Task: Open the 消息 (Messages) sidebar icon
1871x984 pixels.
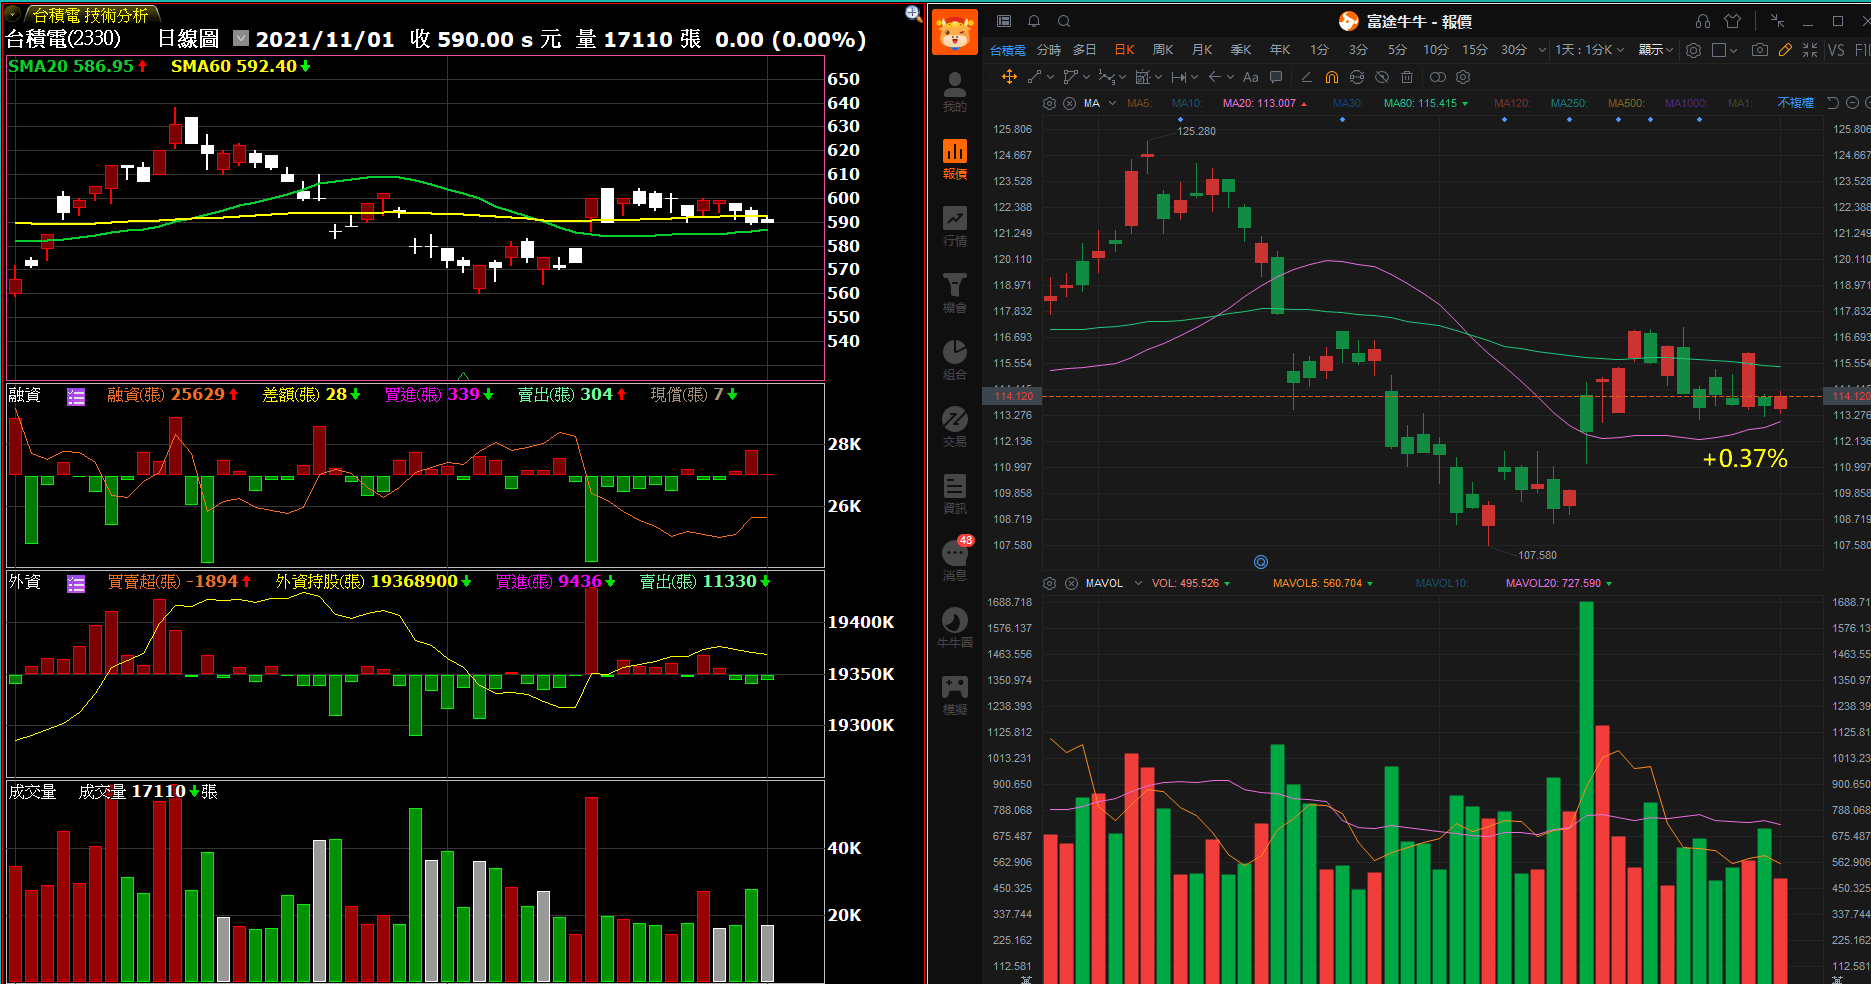Action: pyautogui.click(x=955, y=560)
